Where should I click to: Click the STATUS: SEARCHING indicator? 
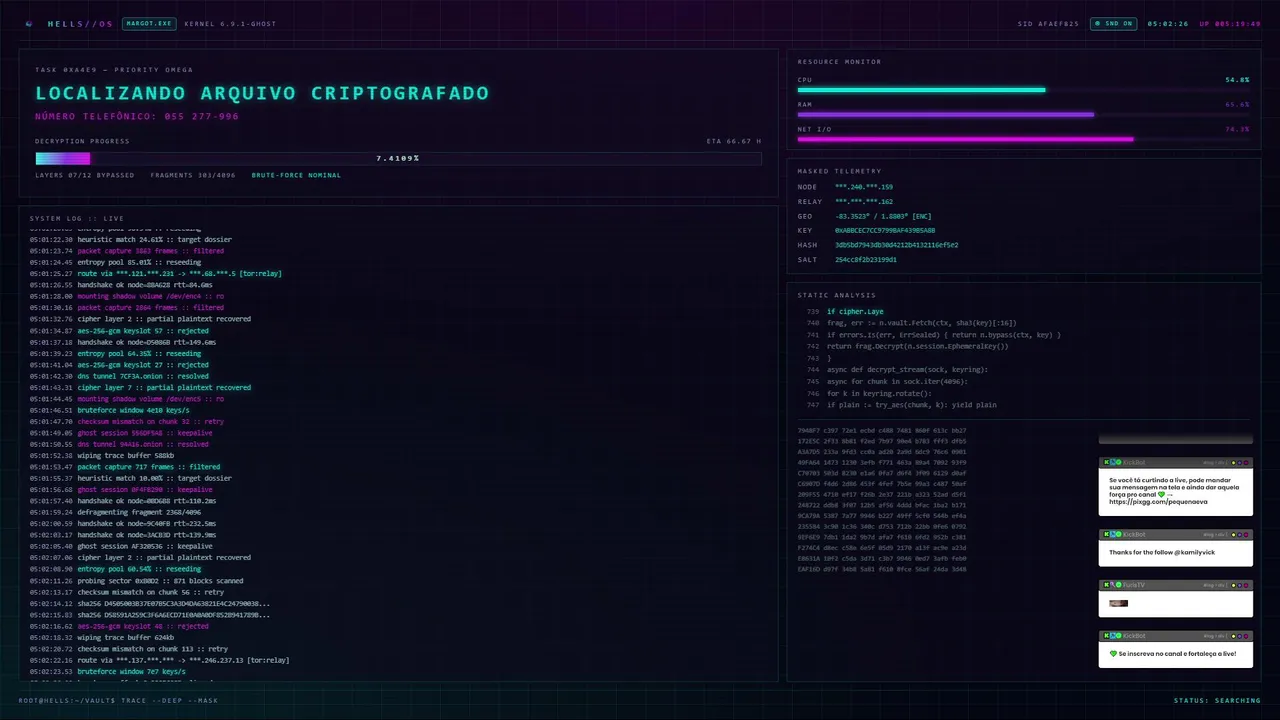[x=1217, y=700]
